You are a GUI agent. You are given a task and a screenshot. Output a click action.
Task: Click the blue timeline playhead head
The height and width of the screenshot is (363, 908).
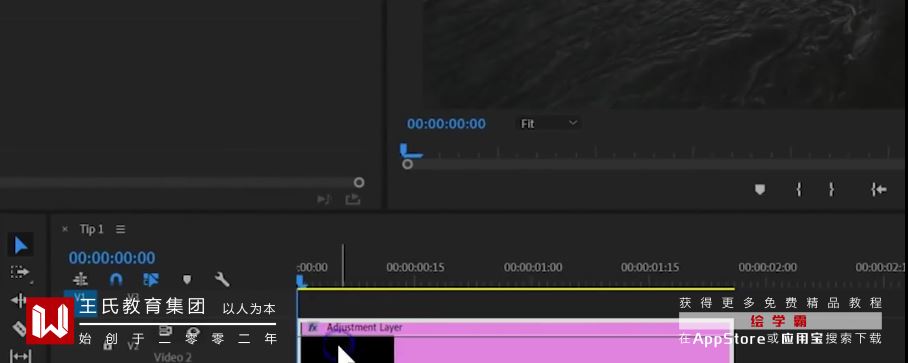[x=301, y=281]
